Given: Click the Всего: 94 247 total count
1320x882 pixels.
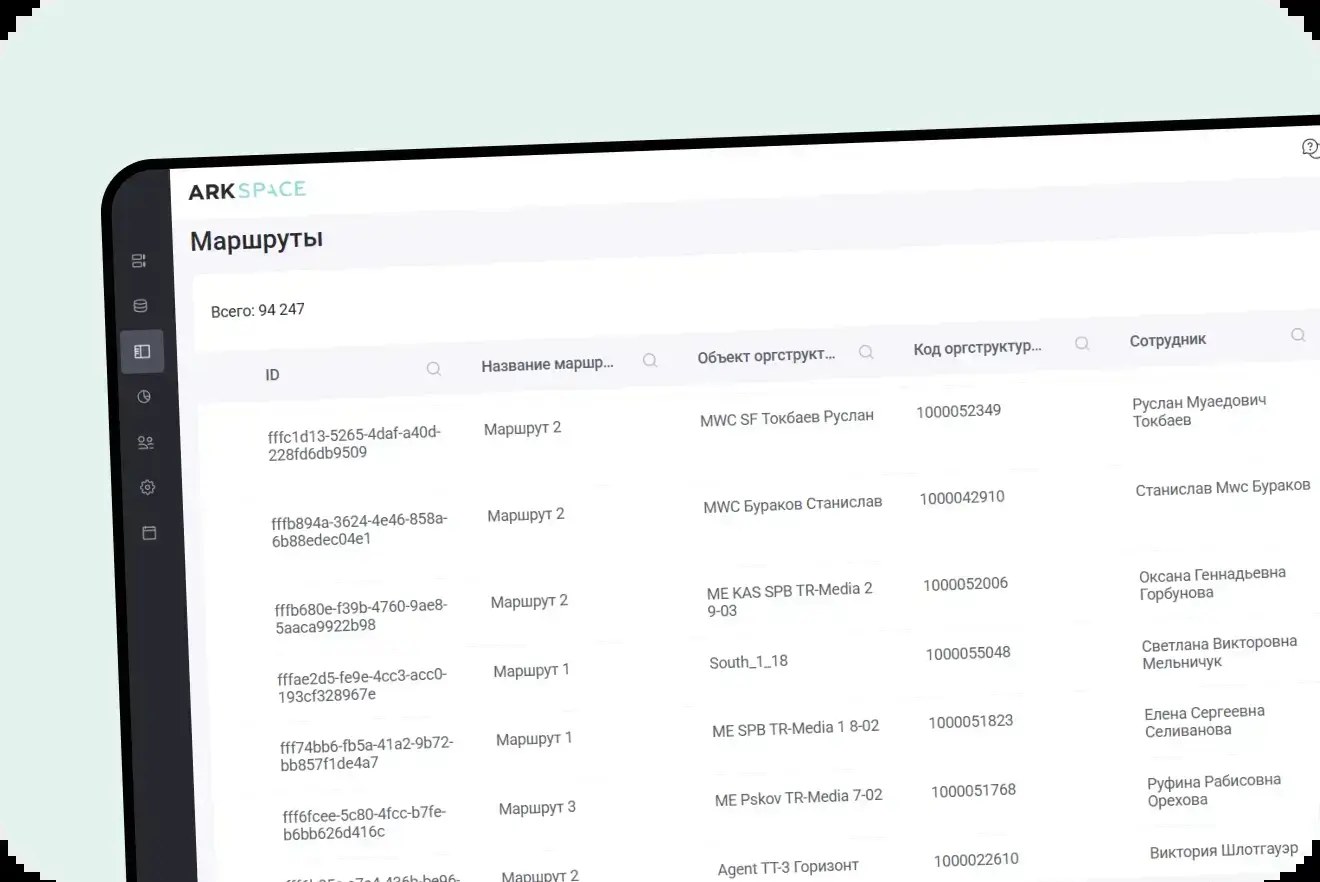Looking at the screenshot, I should 258,311.
